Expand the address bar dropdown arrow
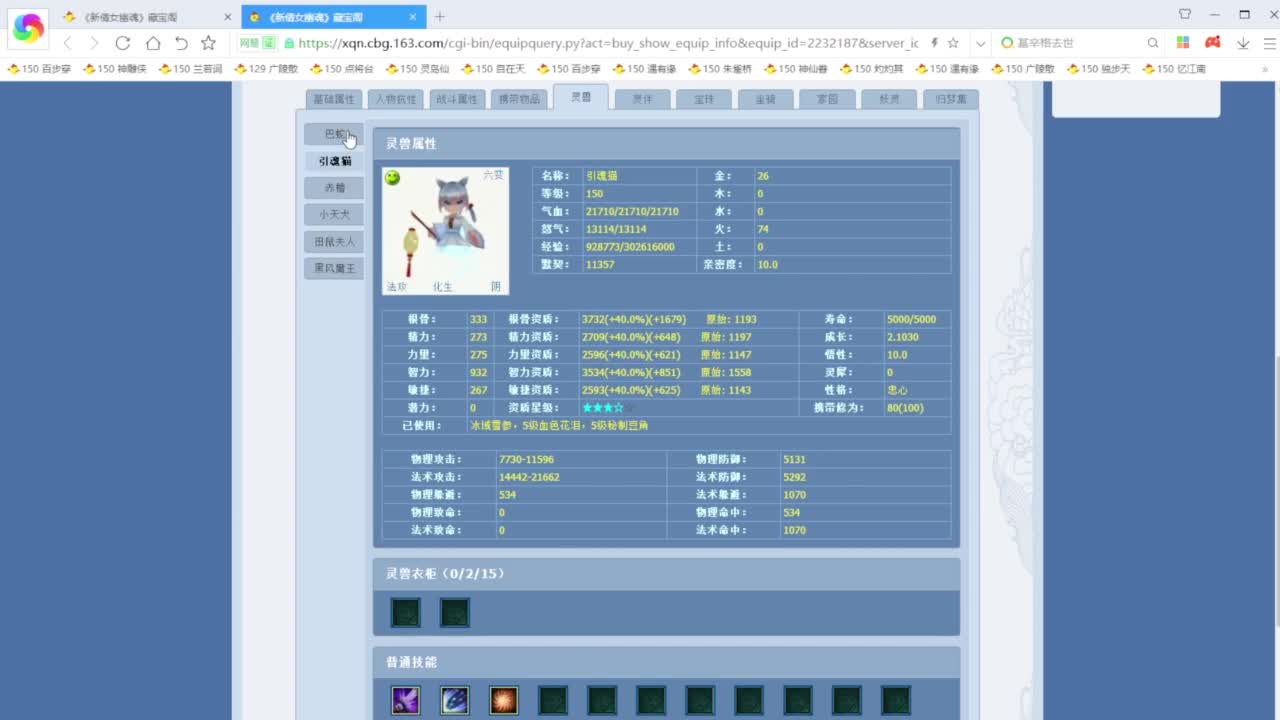This screenshot has width=1280, height=720. point(980,43)
